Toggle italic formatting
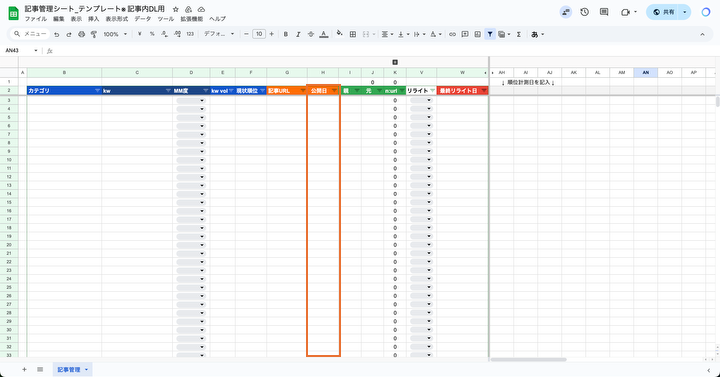720x377 pixels. point(298,34)
